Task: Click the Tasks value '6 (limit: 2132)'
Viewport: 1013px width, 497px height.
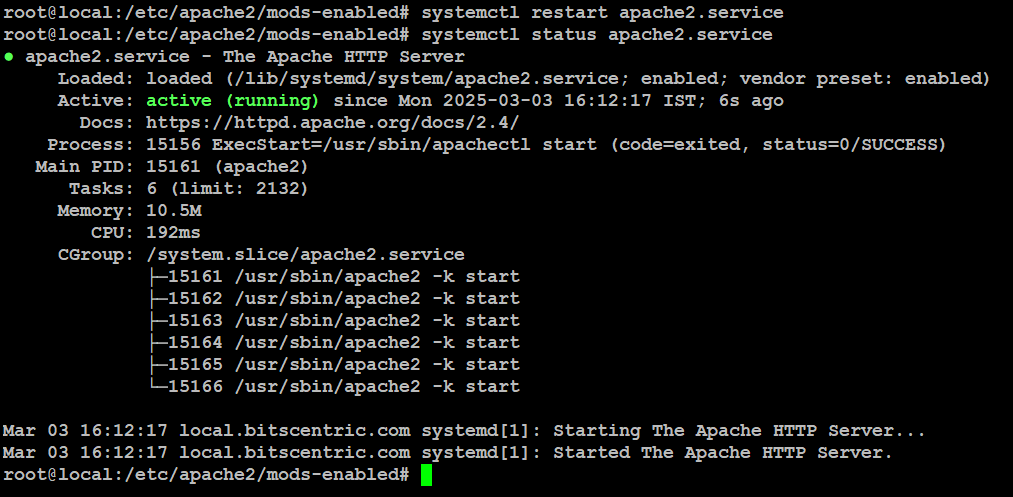Action: [227, 189]
